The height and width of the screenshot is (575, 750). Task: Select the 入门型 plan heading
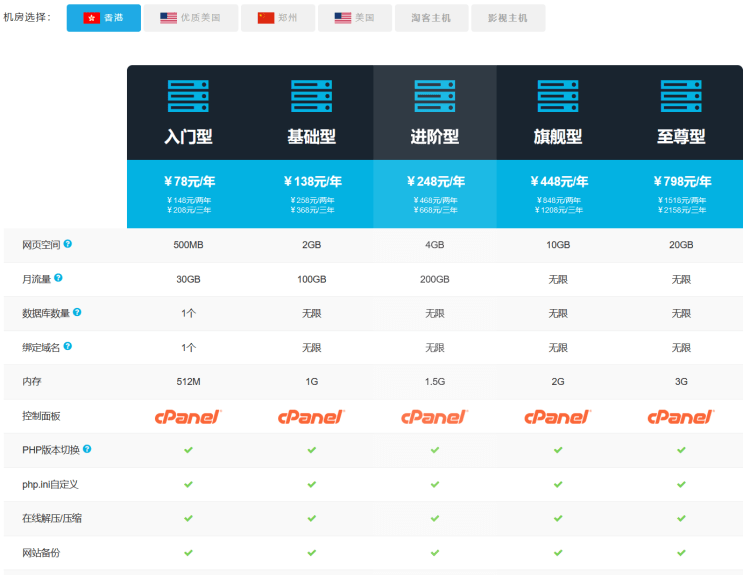click(188, 137)
